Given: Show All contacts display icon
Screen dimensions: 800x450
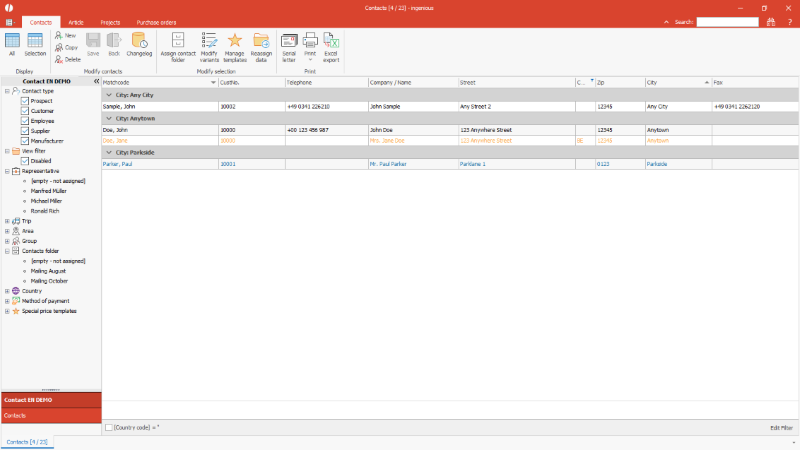Looking at the screenshot, I should click(12, 42).
